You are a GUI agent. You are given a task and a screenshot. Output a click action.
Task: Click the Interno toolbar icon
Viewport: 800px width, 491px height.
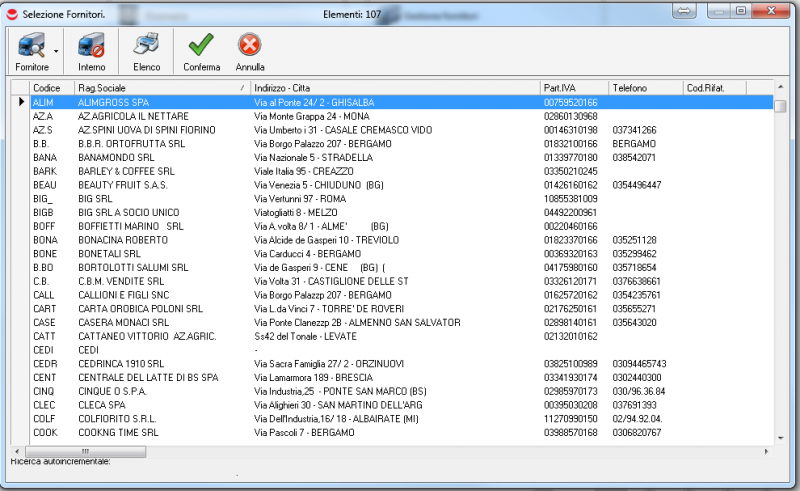tap(92, 46)
